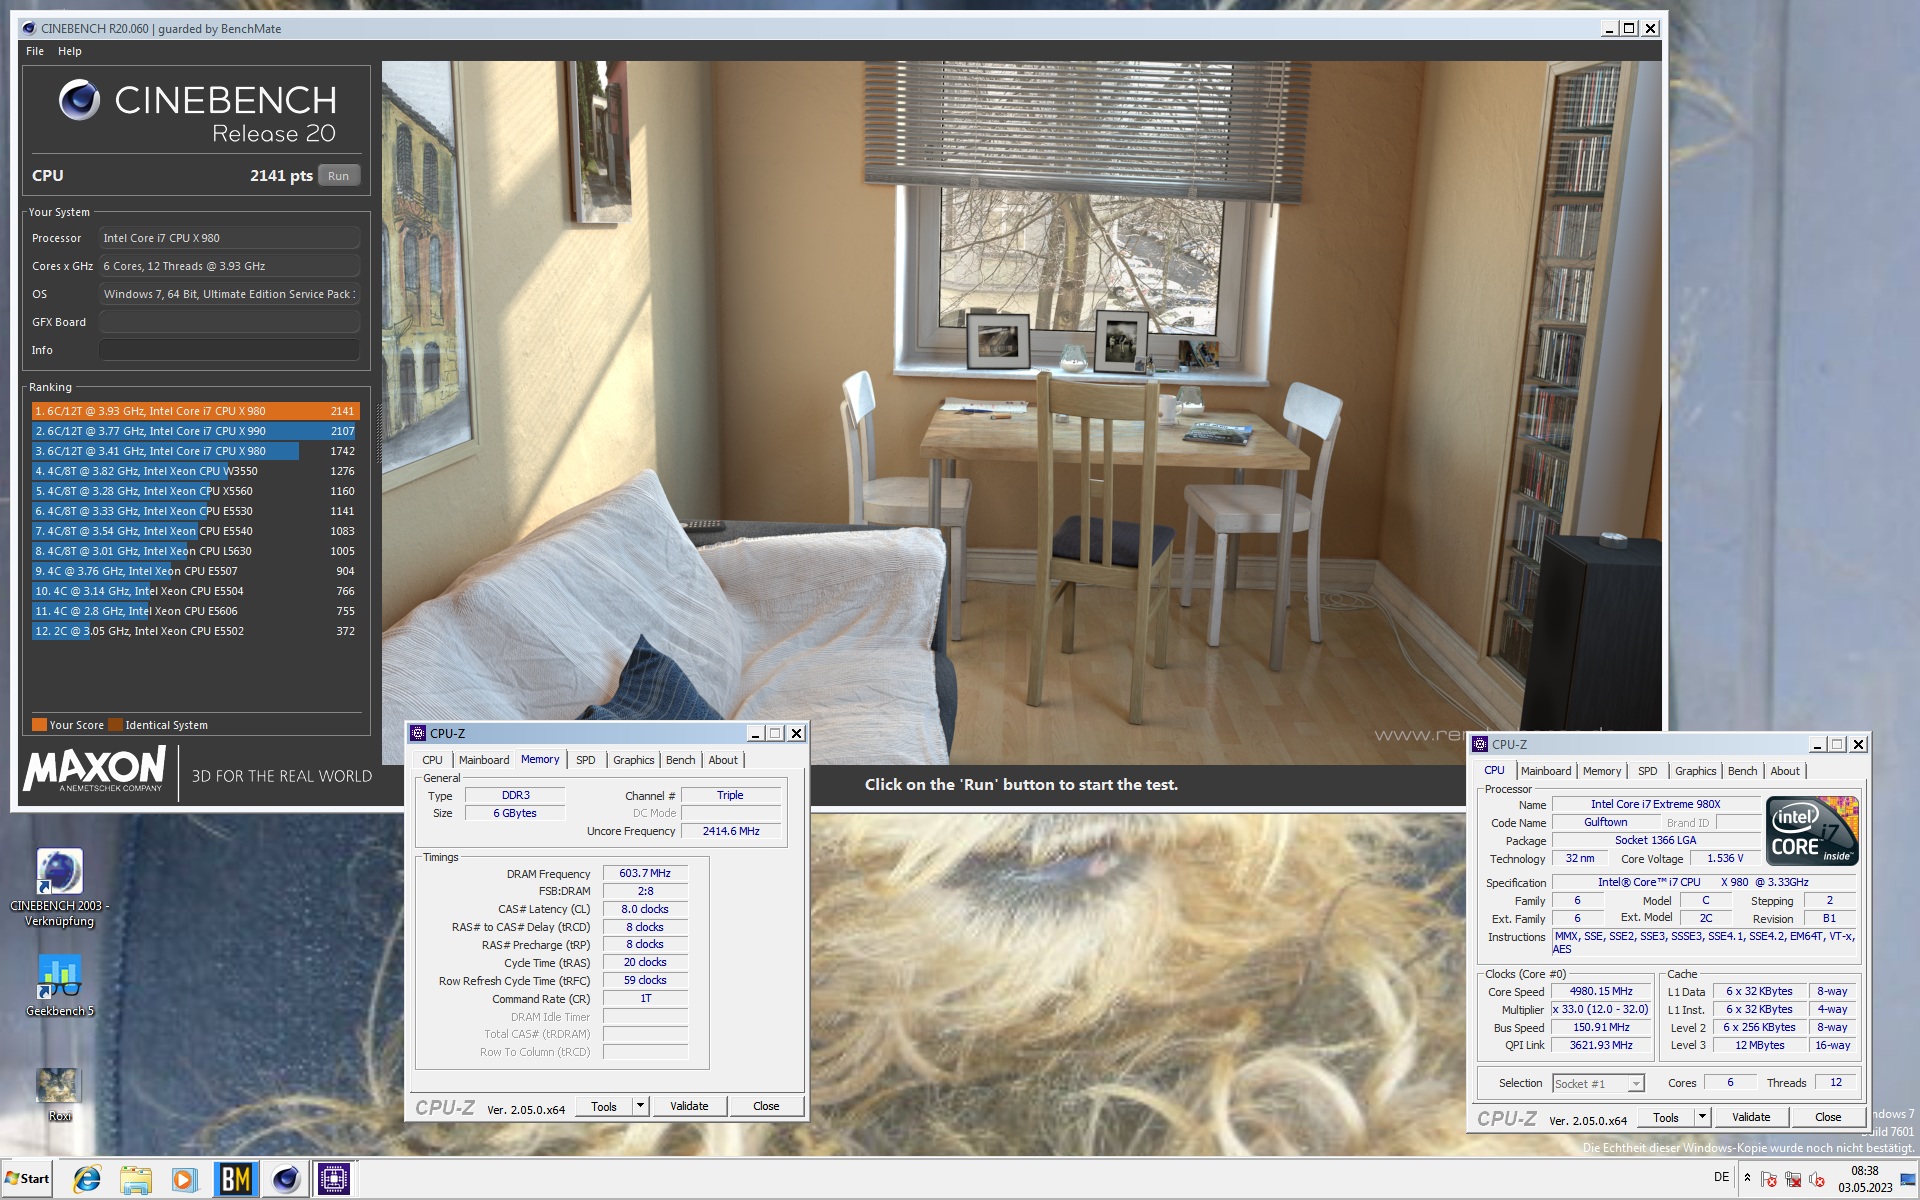The width and height of the screenshot is (1920, 1200).
Task: Switch to Mainboard tab in Memory CPU-Z window
Action: pyautogui.click(x=484, y=760)
